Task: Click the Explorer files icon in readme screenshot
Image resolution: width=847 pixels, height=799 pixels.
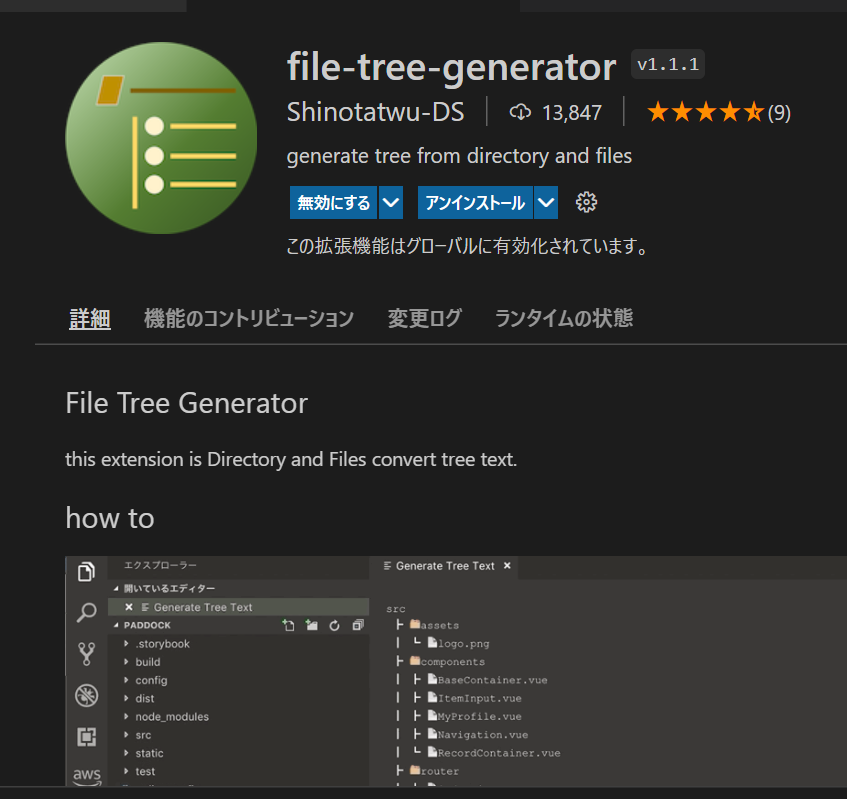Action: pyautogui.click(x=86, y=571)
